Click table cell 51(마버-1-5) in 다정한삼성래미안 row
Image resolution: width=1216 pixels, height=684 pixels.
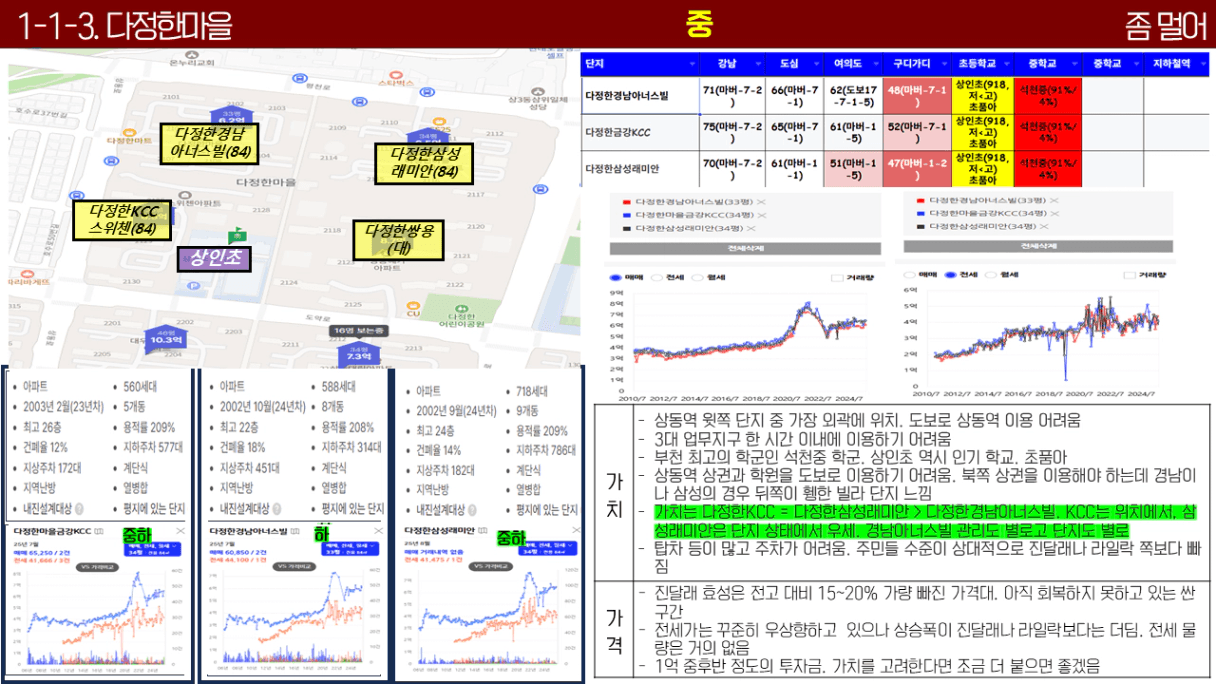852,168
